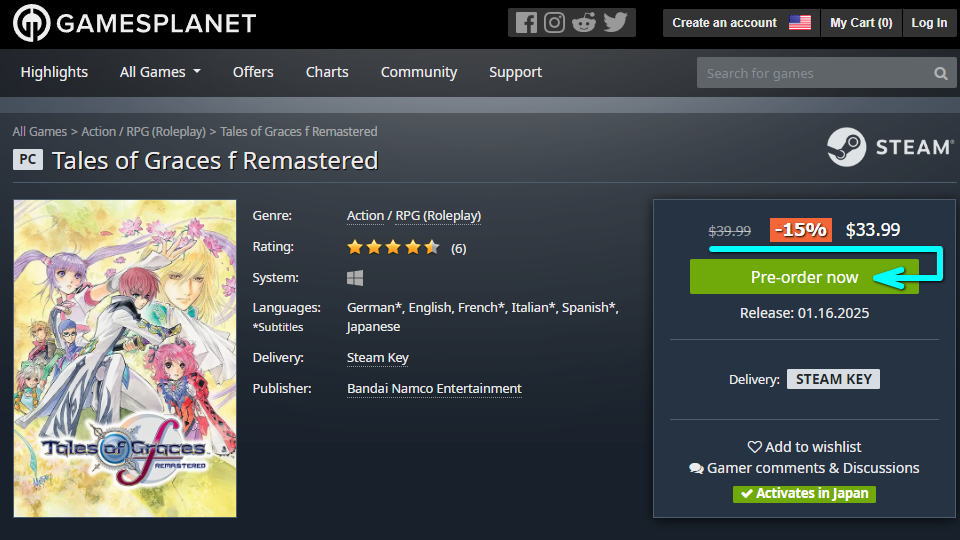Click the Windows system icon
Viewport: 960px width, 540px height.
coord(355,278)
